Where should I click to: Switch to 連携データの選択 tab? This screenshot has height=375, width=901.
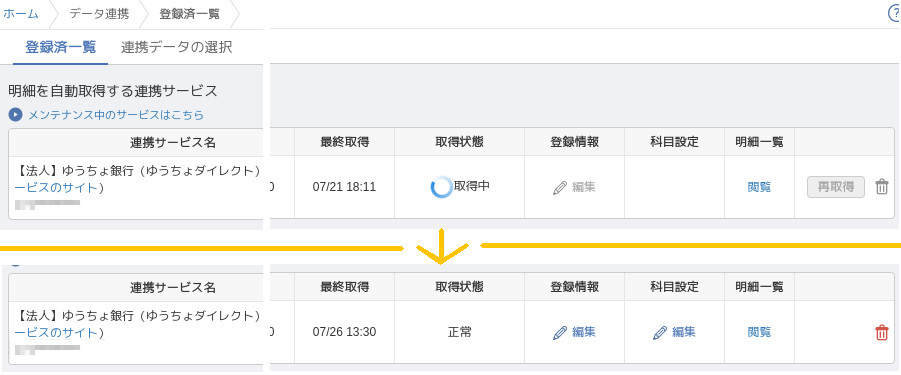pyautogui.click(x=176, y=48)
